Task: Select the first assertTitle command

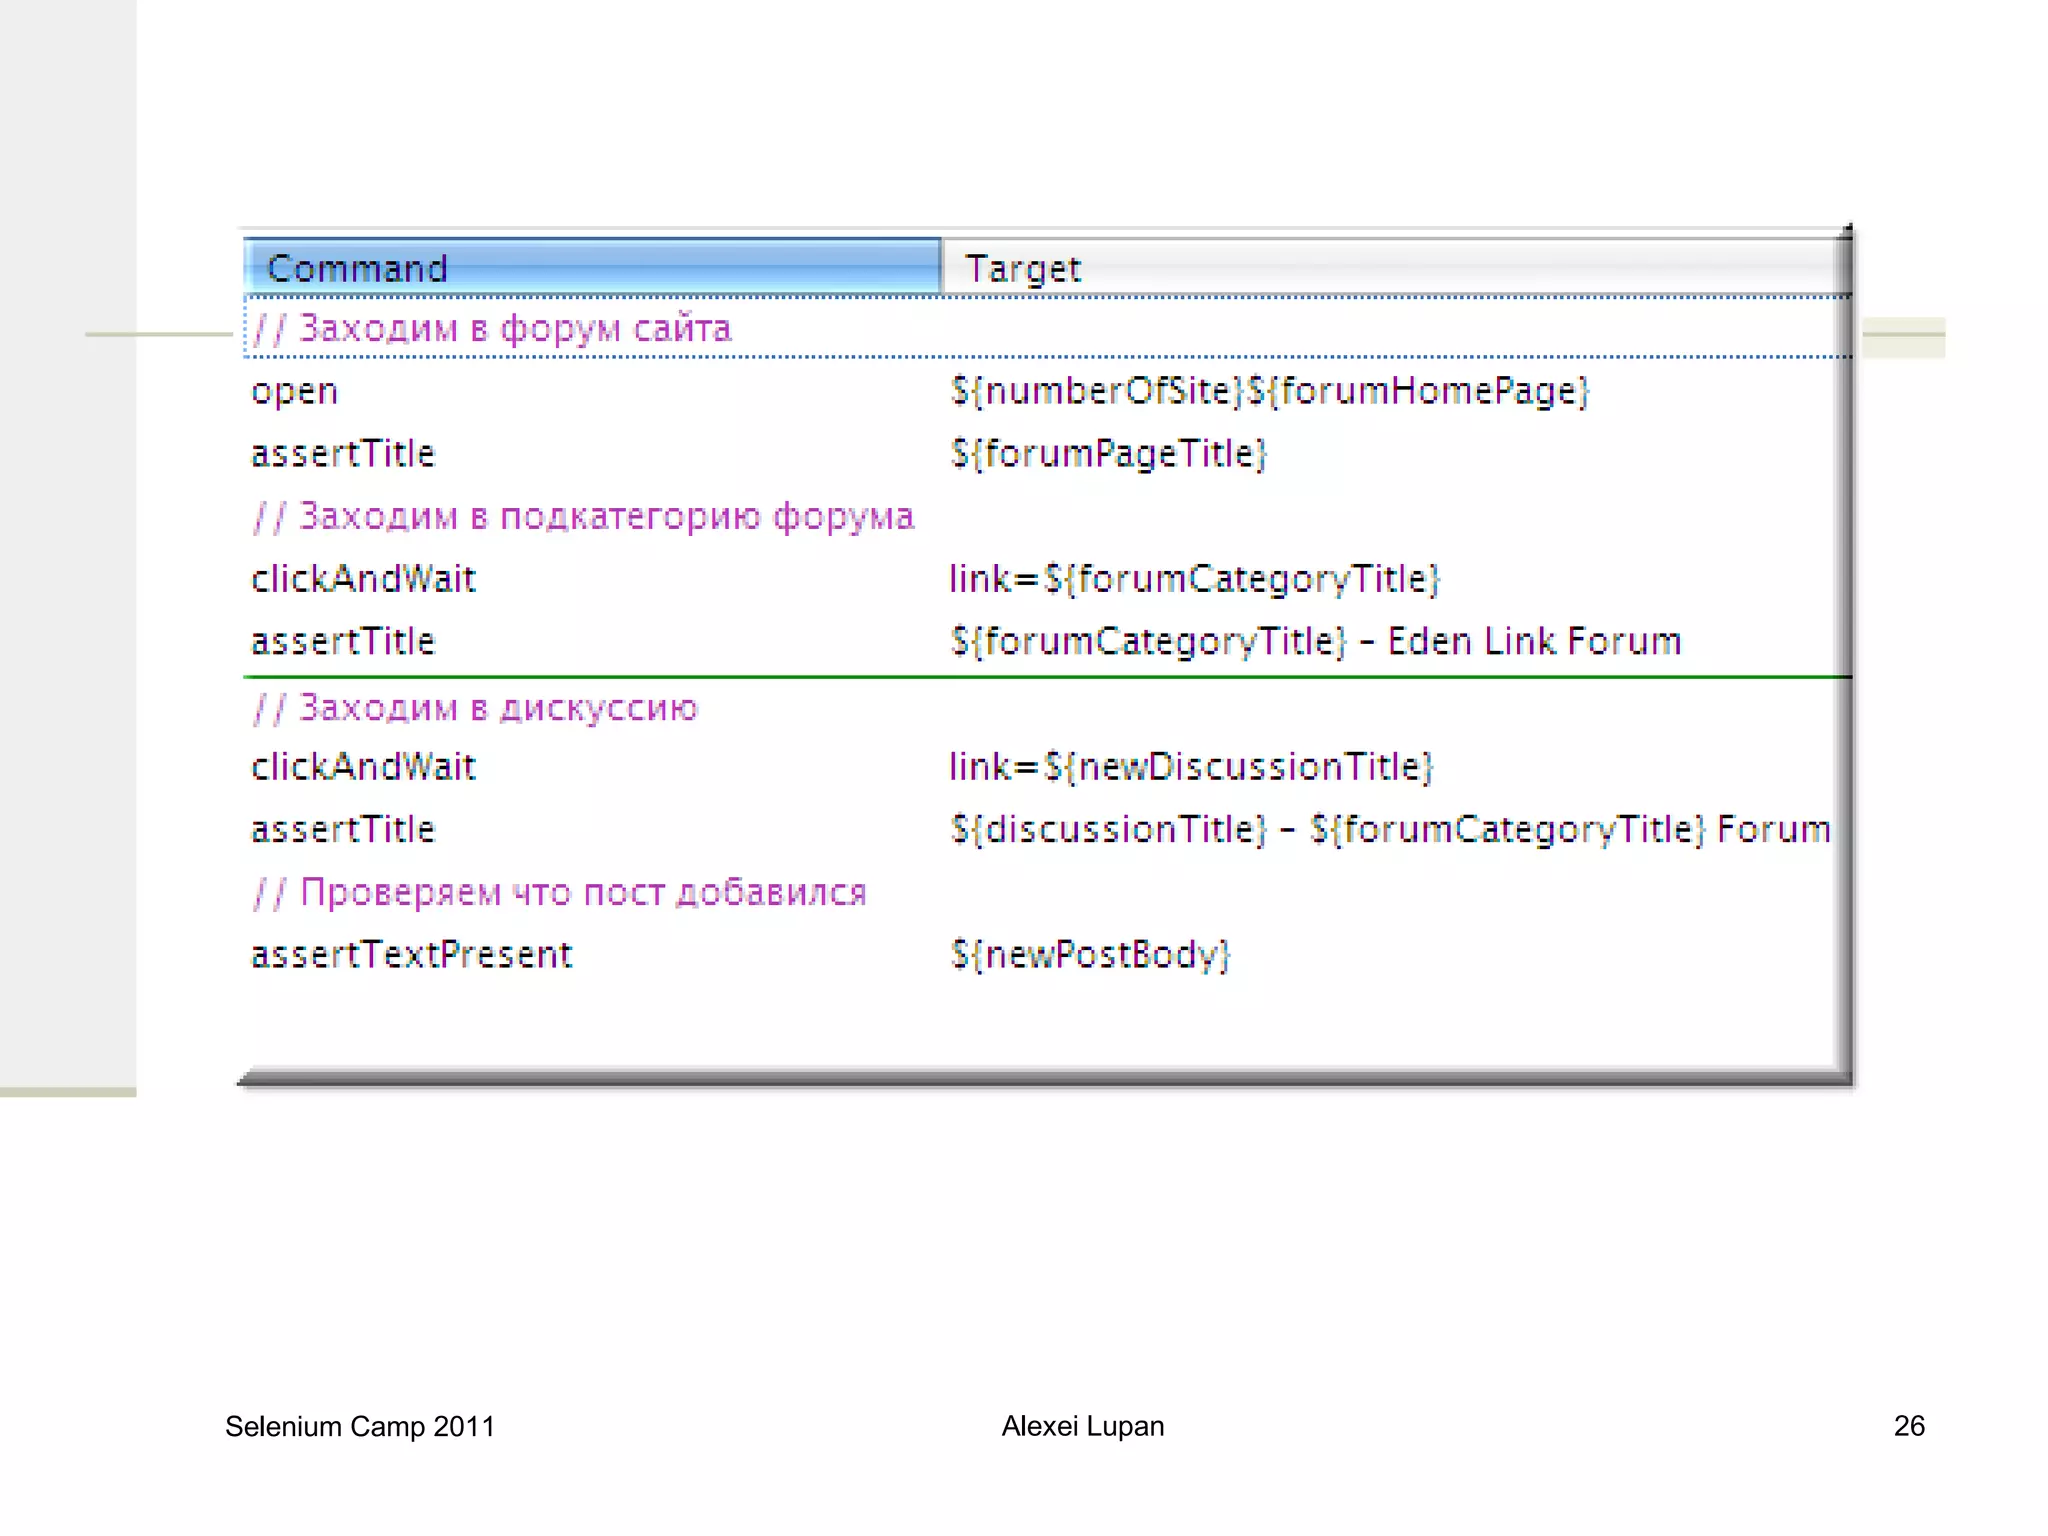Action: pyautogui.click(x=343, y=454)
